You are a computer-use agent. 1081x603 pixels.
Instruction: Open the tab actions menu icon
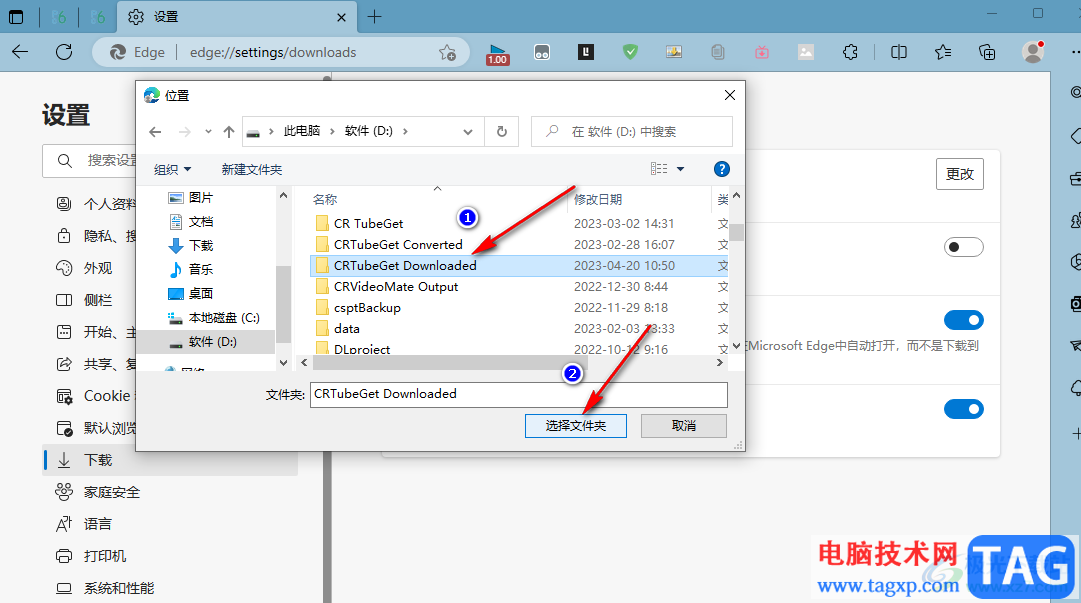point(16,17)
